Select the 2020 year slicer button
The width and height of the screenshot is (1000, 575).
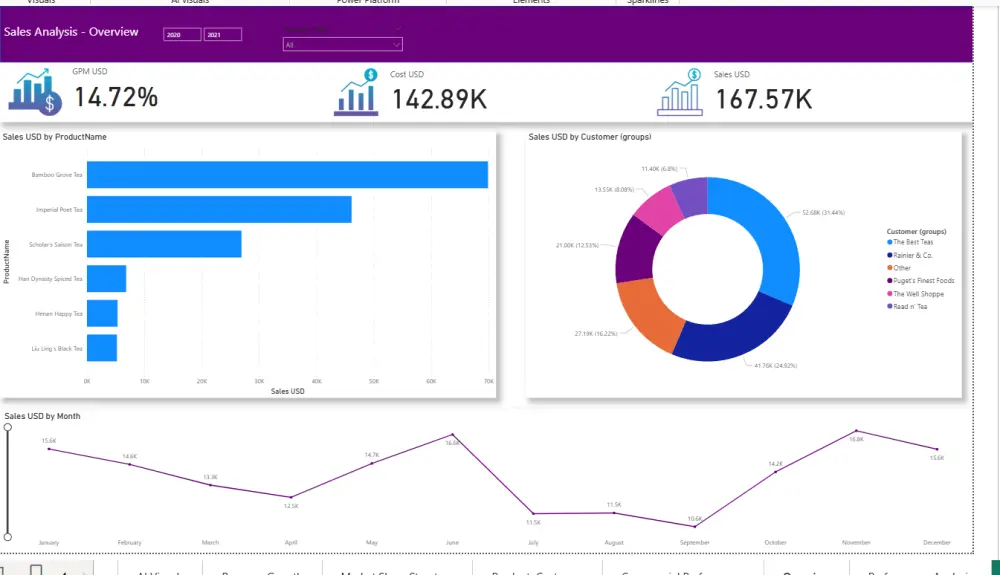pos(182,34)
